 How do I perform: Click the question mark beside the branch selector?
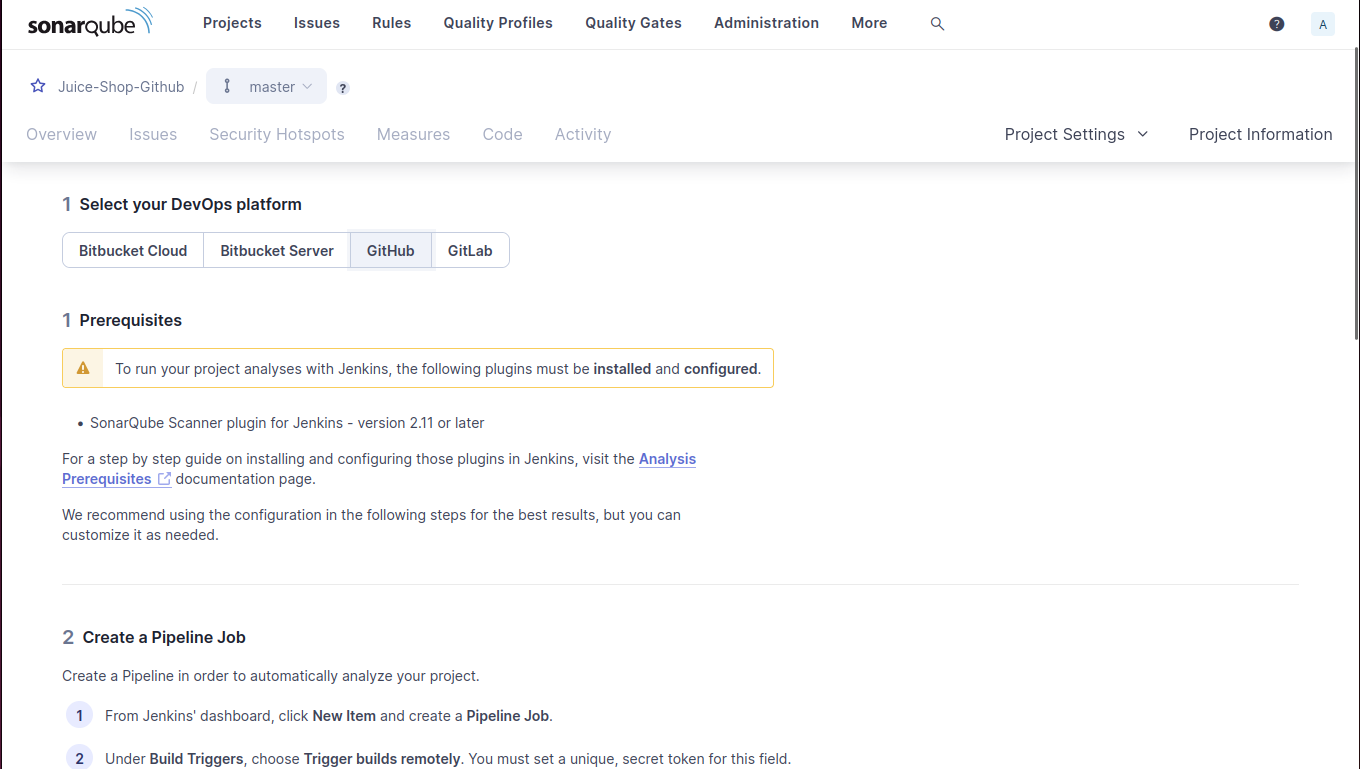(342, 88)
